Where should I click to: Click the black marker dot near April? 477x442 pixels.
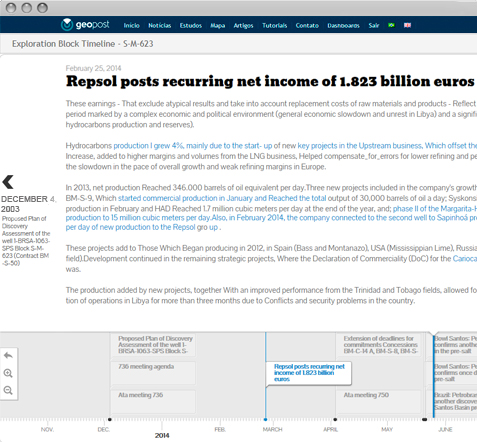pyautogui.click(x=335, y=419)
